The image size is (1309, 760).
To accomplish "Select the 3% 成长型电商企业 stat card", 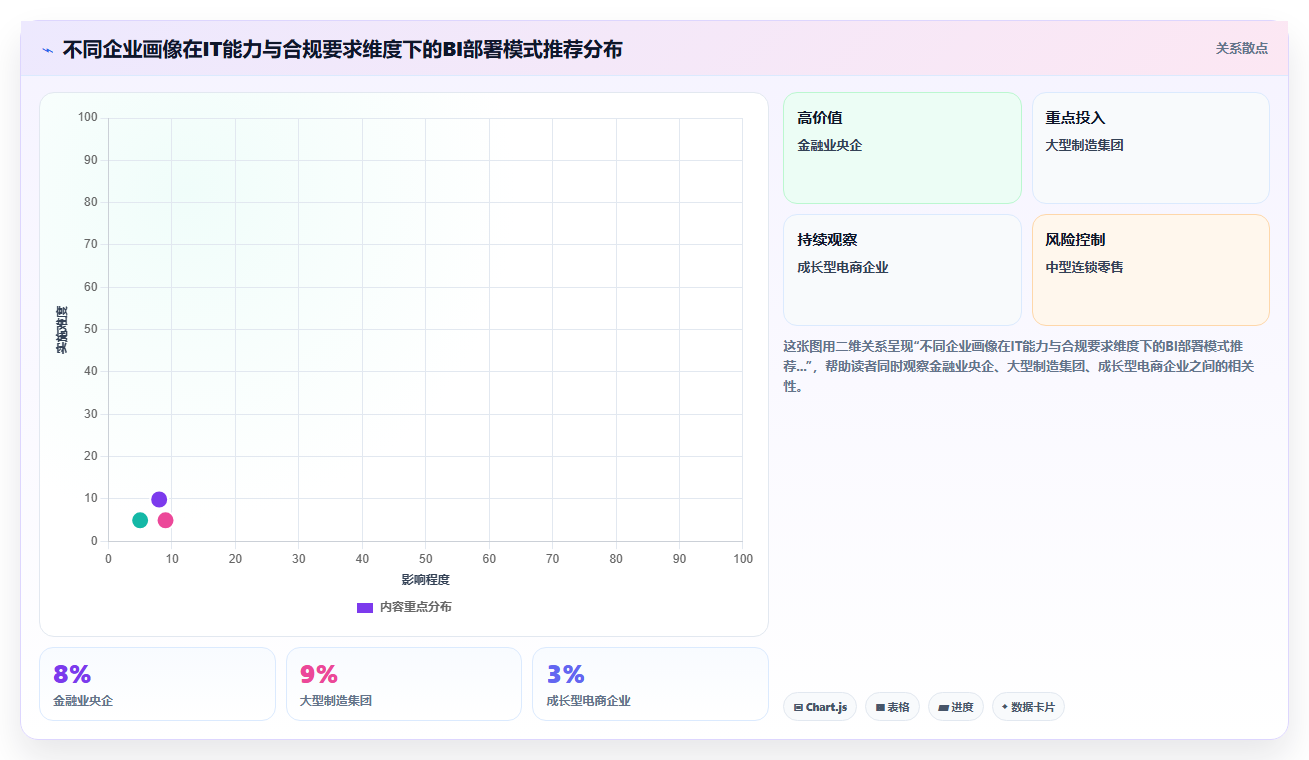I will (x=650, y=684).
